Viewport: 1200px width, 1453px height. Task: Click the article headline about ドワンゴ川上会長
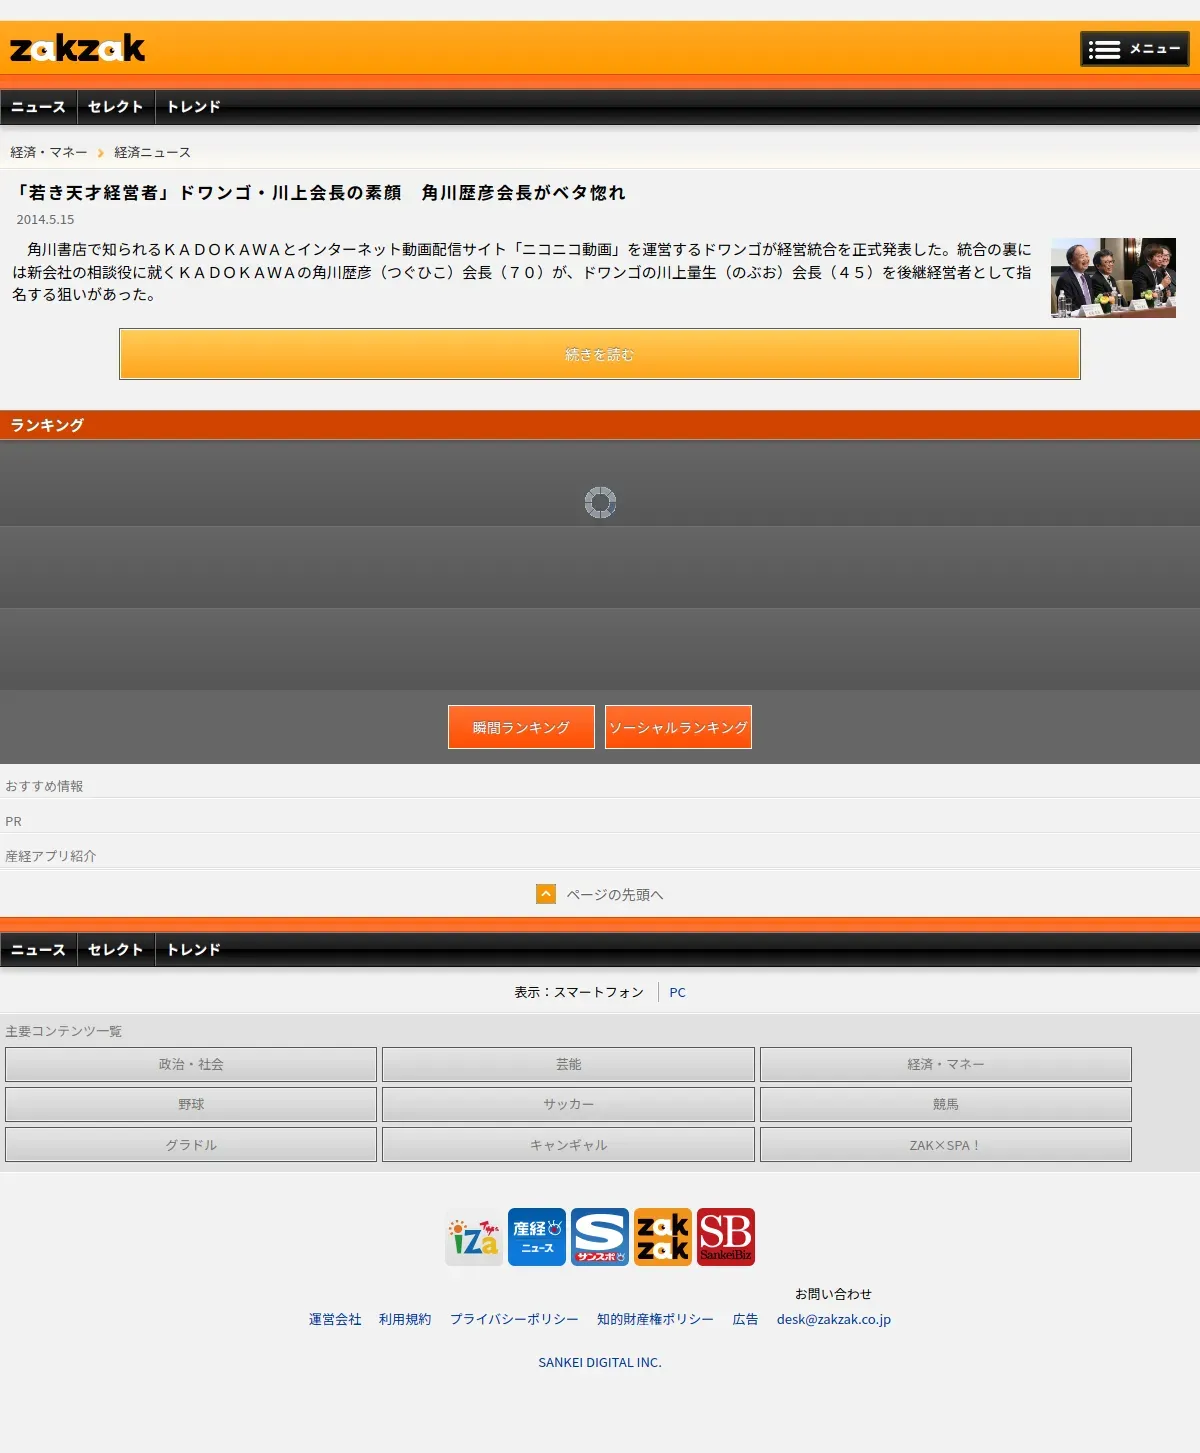point(320,193)
